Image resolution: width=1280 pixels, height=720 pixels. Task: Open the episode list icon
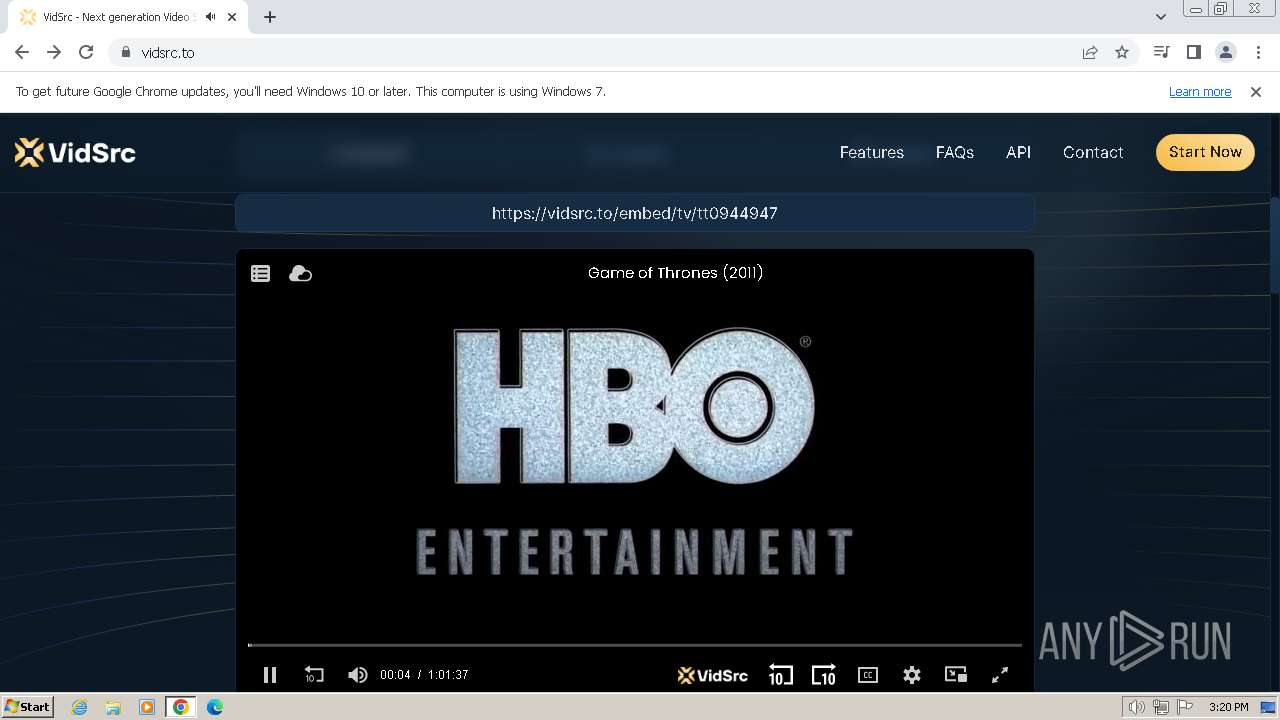click(260, 273)
